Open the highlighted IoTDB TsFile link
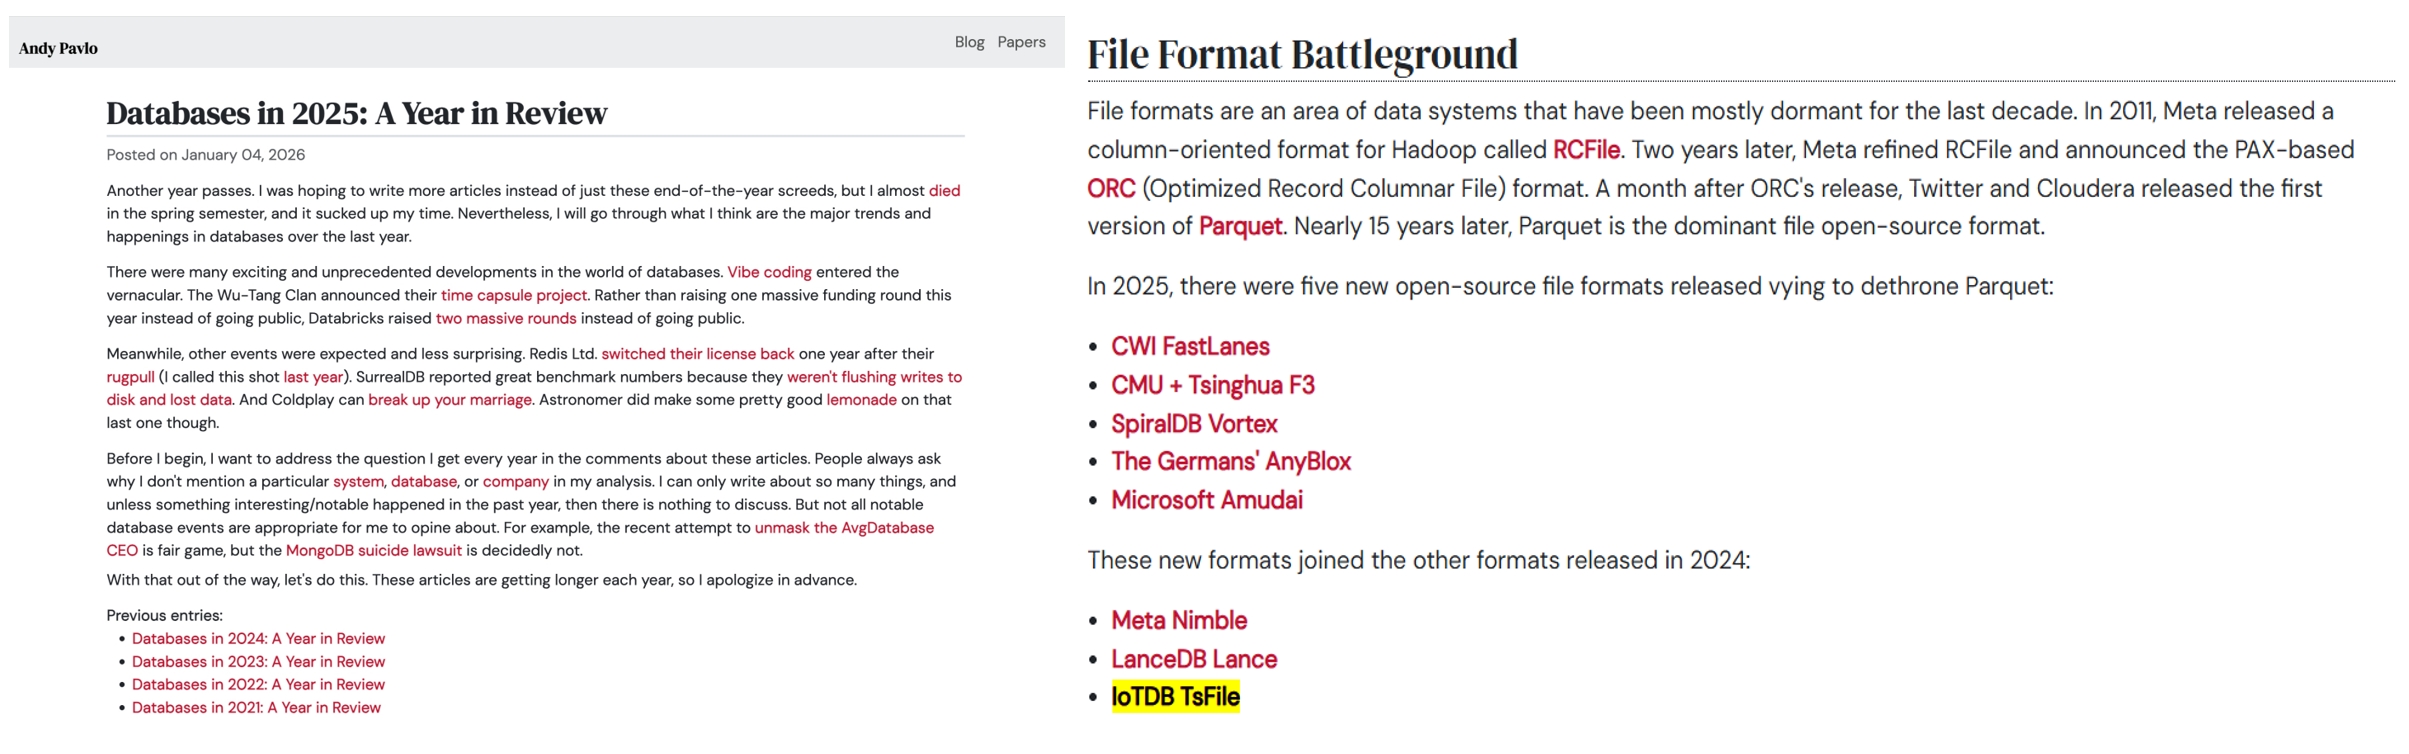 (x=1175, y=697)
